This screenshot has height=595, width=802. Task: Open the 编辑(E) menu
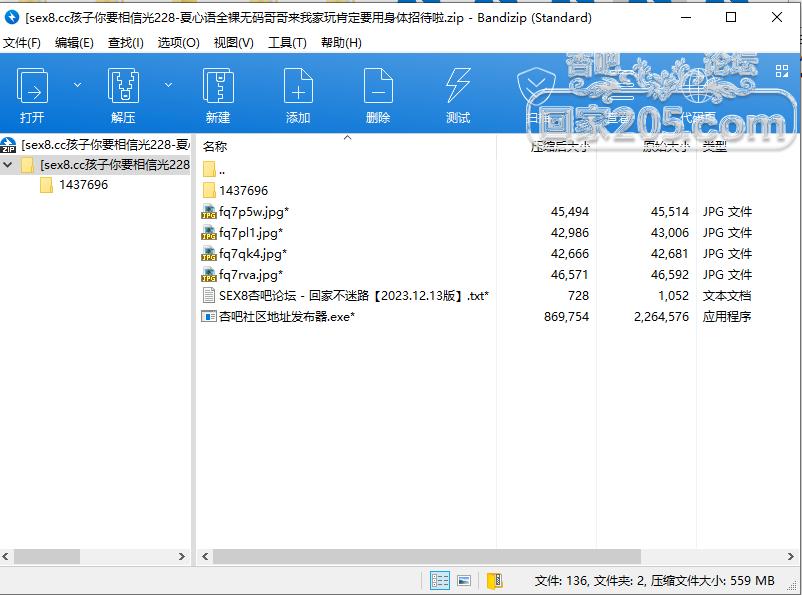(74, 42)
